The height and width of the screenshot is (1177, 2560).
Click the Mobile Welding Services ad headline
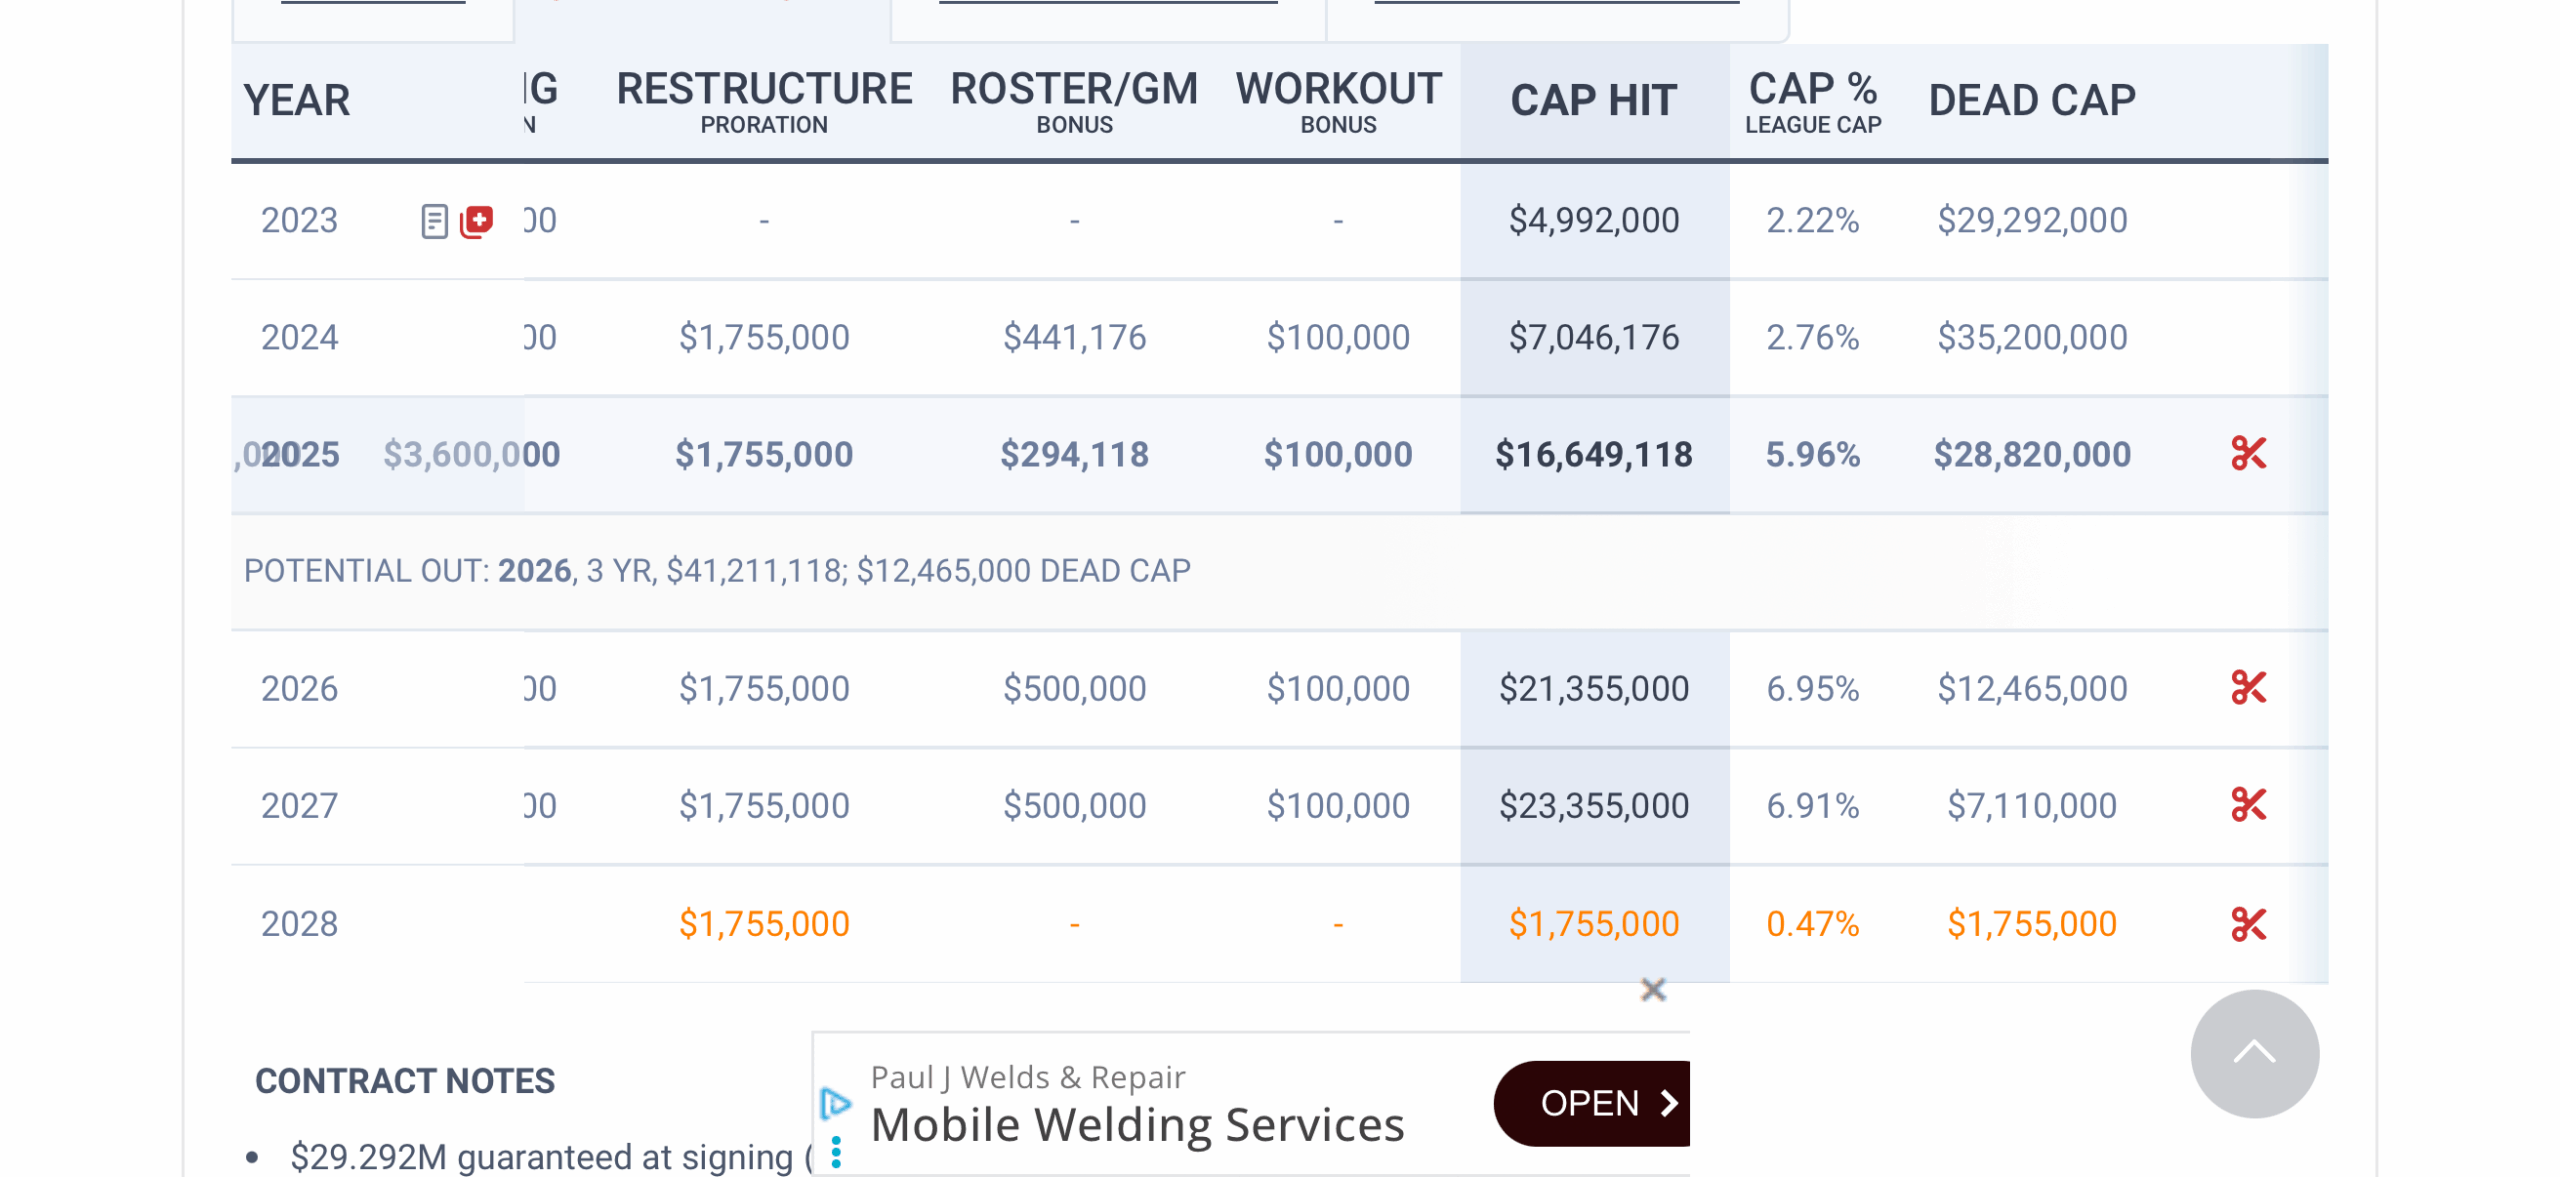[1137, 1125]
